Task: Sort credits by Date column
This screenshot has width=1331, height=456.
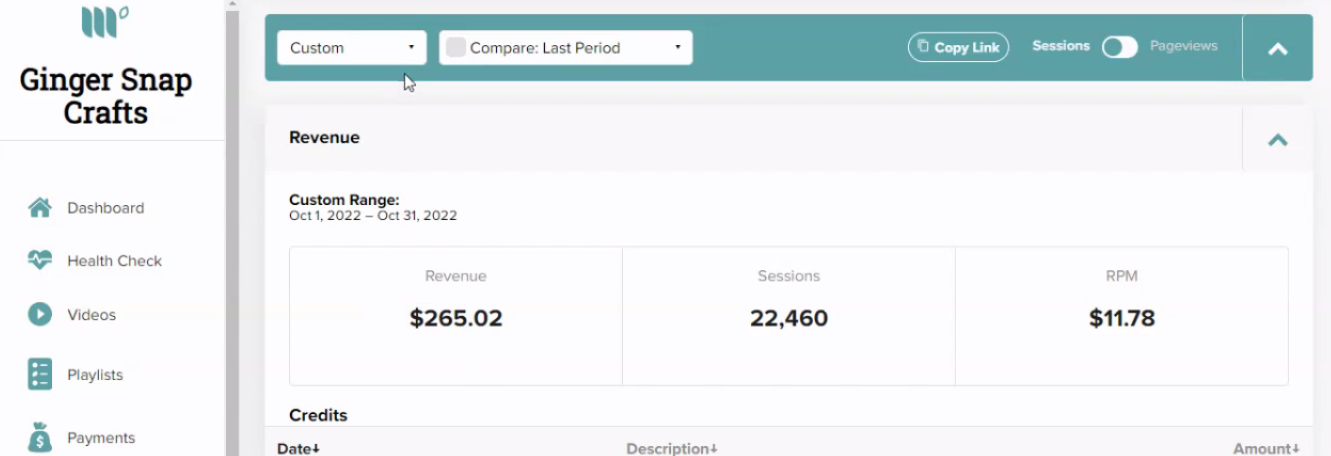Action: (298, 449)
